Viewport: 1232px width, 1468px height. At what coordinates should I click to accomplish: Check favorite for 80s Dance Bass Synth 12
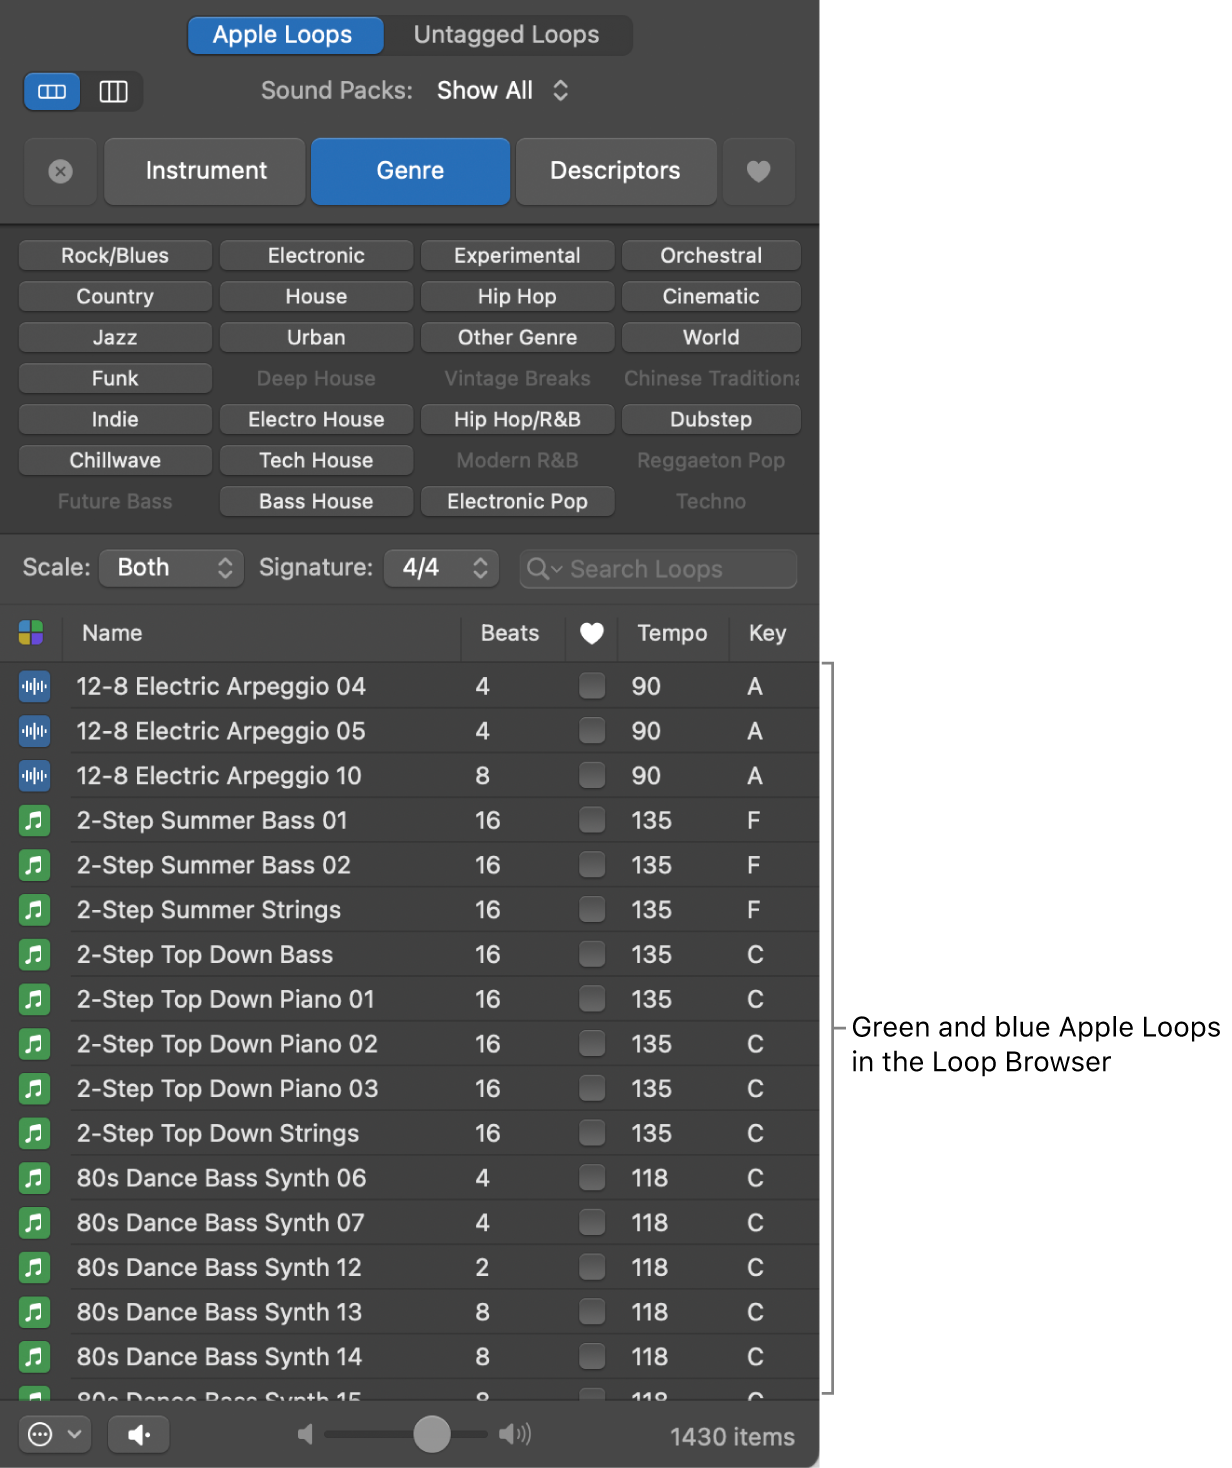(x=592, y=1267)
